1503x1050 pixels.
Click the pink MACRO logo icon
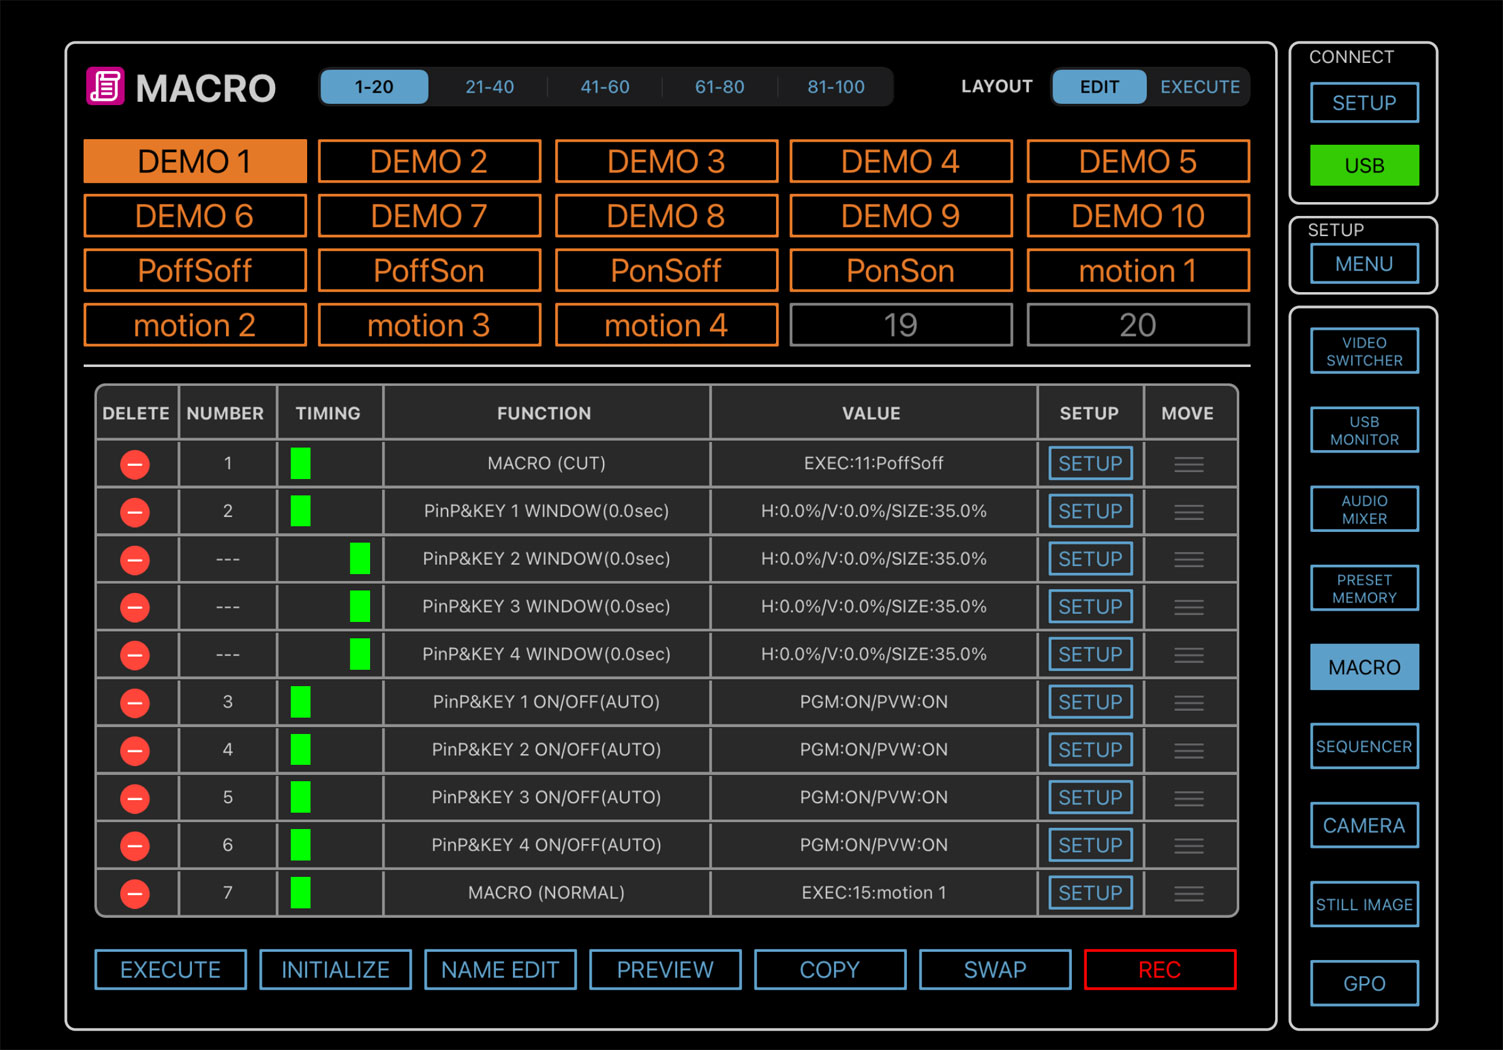coord(105,87)
